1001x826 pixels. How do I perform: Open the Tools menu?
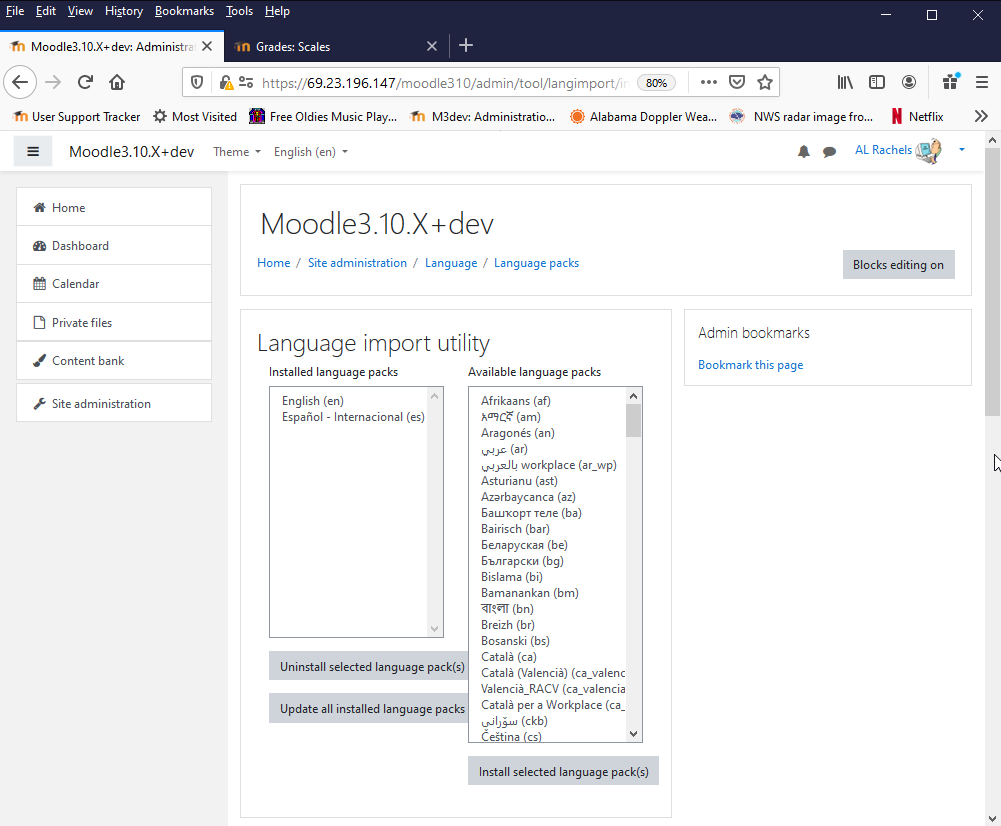[239, 11]
